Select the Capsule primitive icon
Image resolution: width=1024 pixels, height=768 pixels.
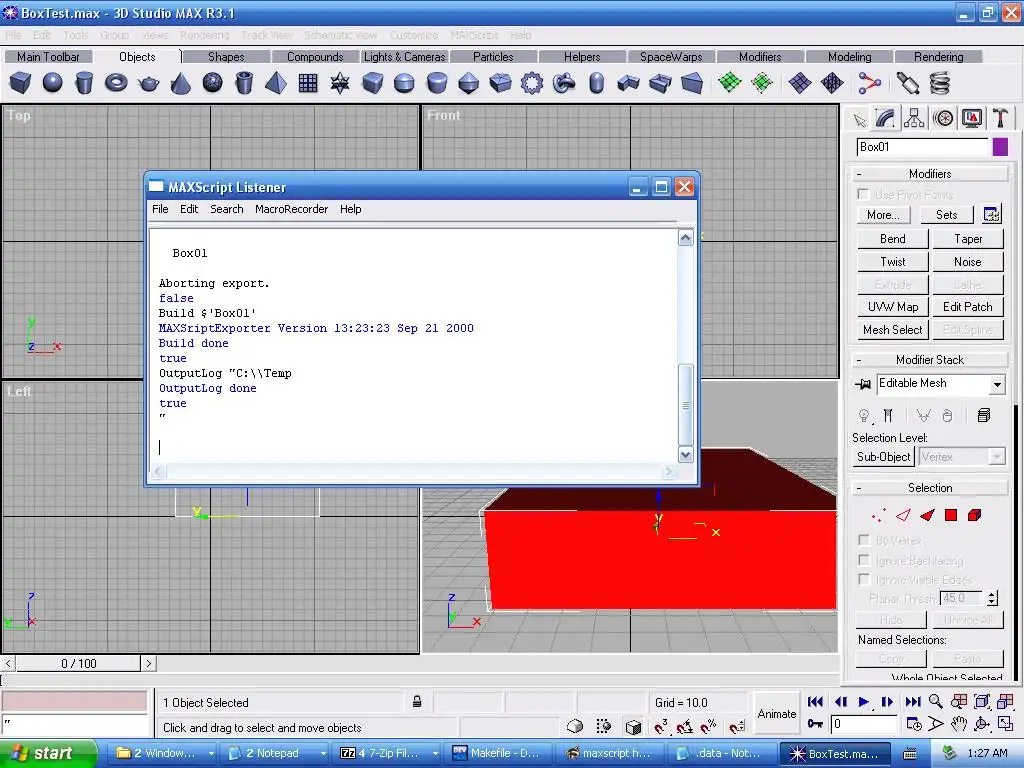(x=596, y=83)
